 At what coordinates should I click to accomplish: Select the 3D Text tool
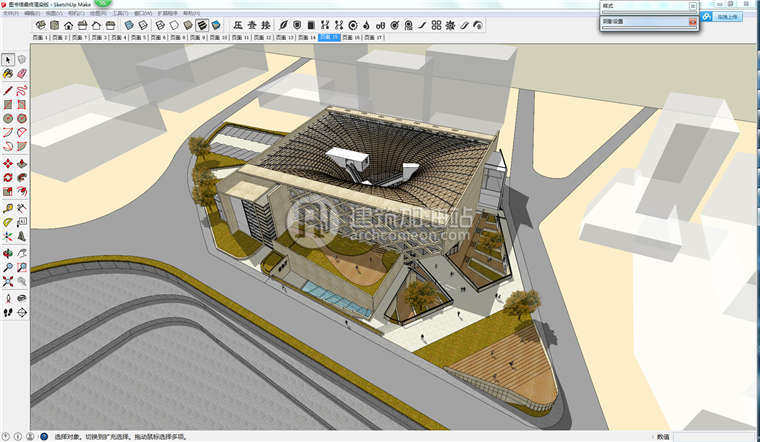(22, 237)
